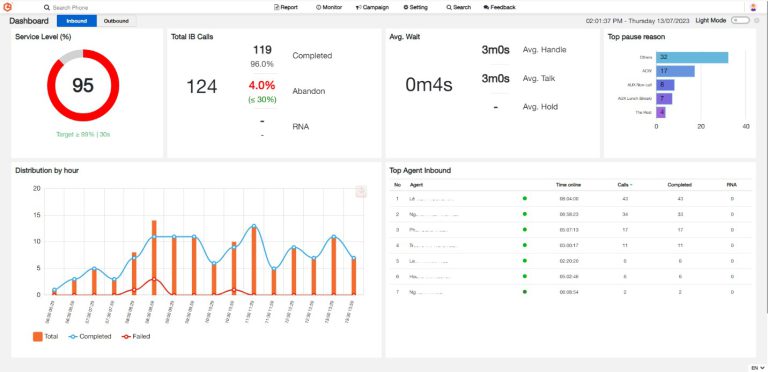
Task: Click the date and time display
Action: coord(638,21)
